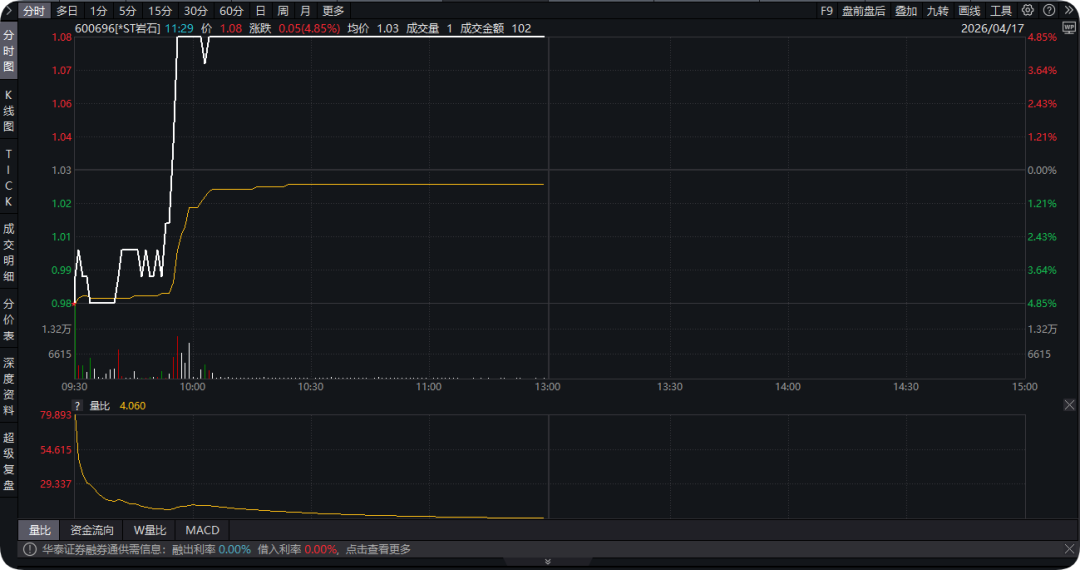Expand the double-chevron panel at top right

1069,10
